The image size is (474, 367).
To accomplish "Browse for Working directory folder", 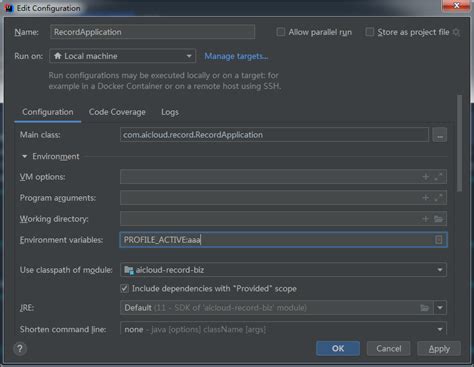I will click(x=439, y=219).
